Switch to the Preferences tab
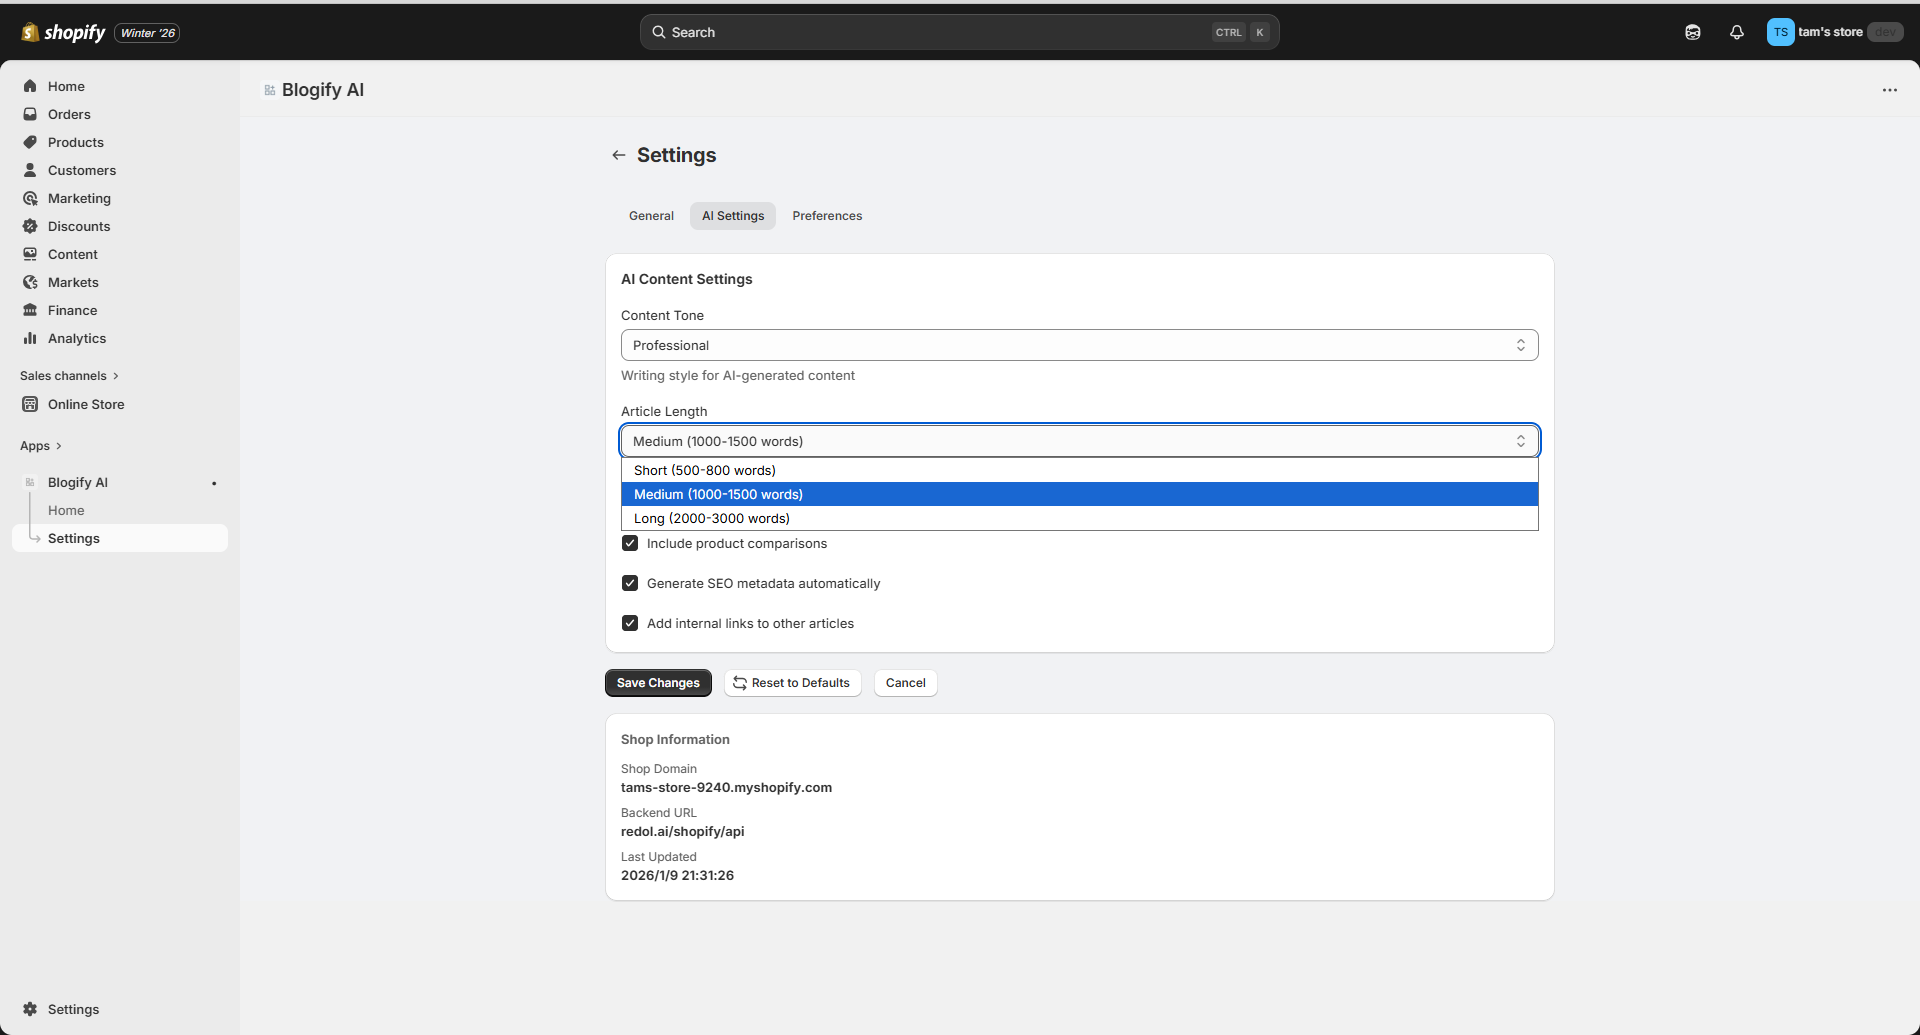Screen dimensions: 1920x1035 827,215
